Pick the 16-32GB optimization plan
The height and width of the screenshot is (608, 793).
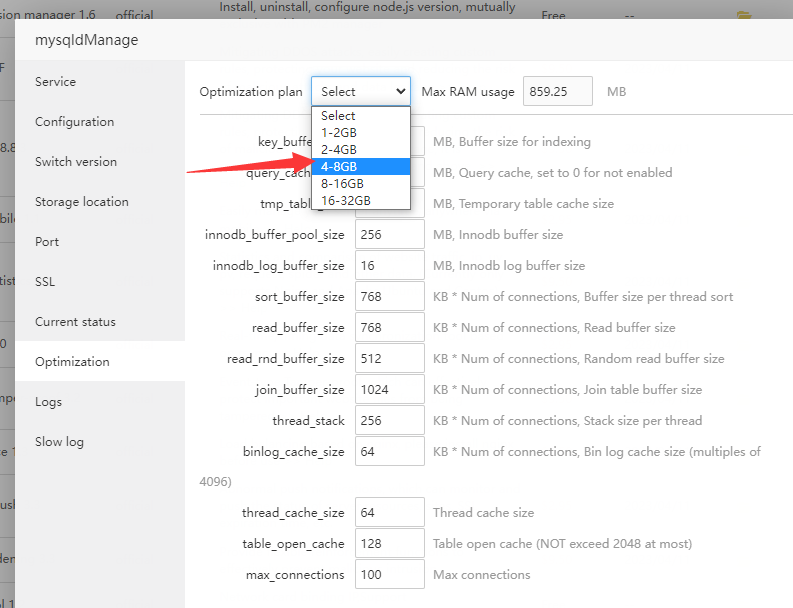(361, 201)
